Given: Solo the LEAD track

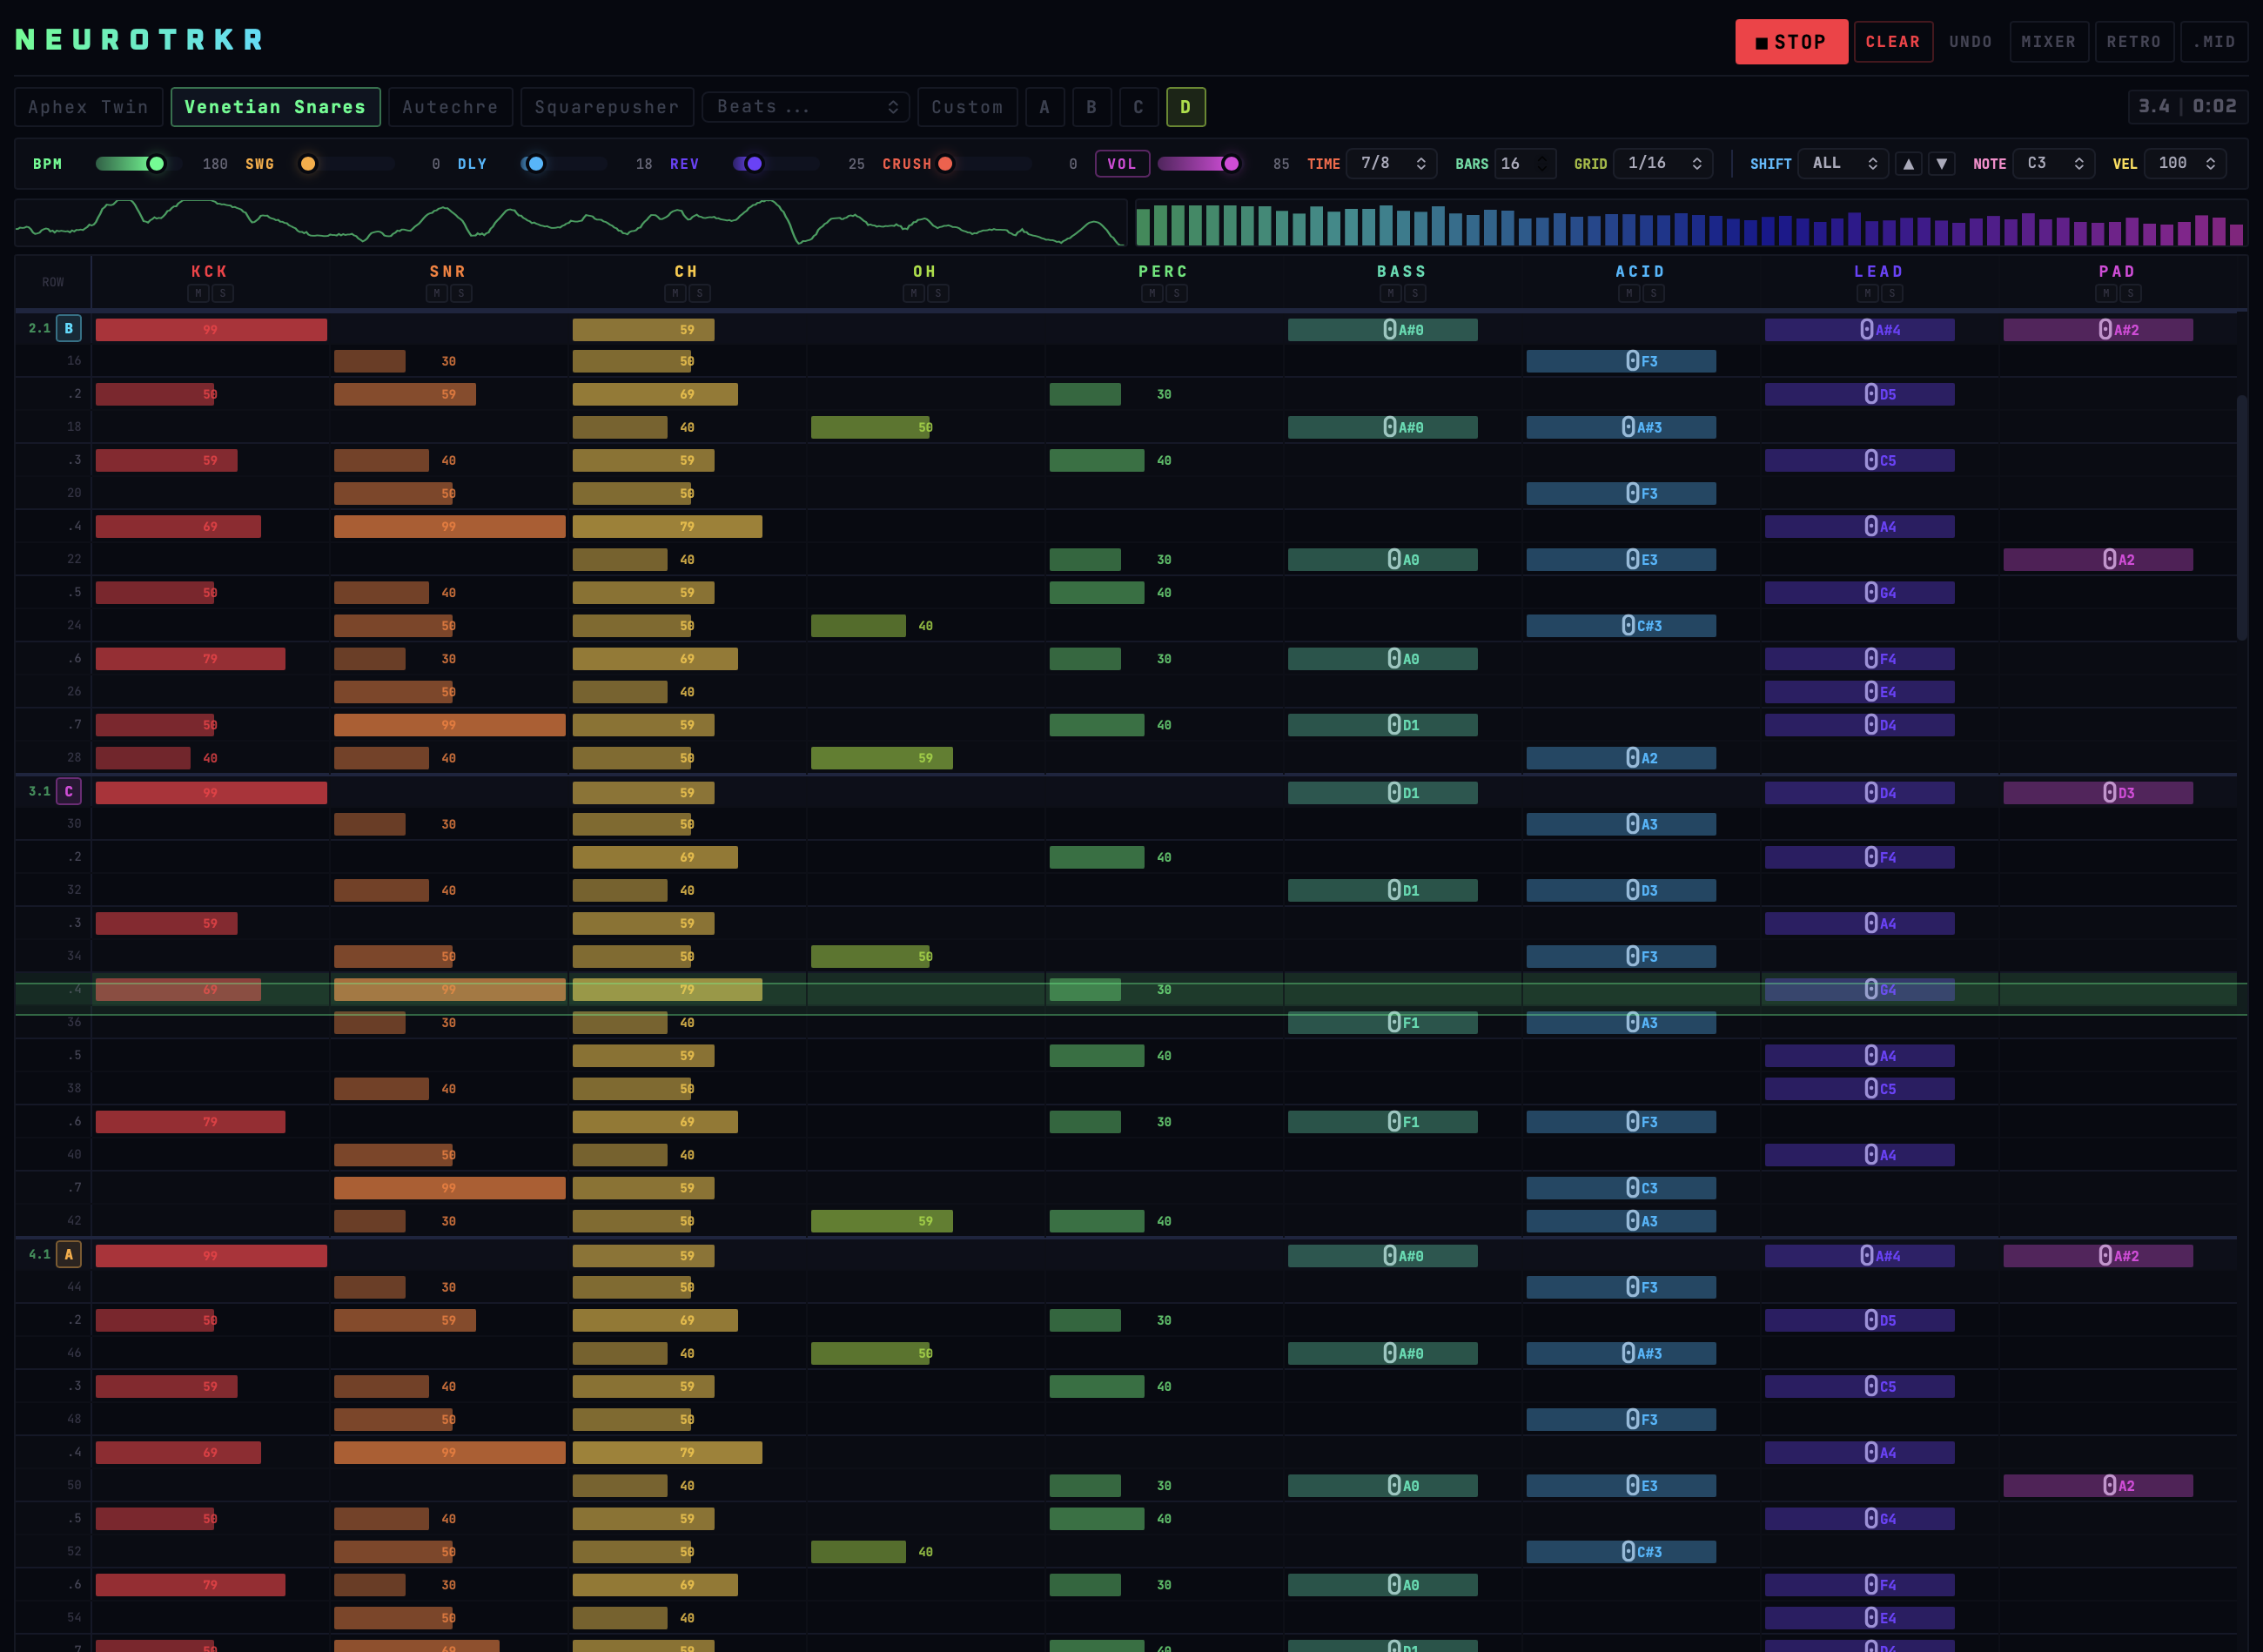Looking at the screenshot, I should point(1892,293).
